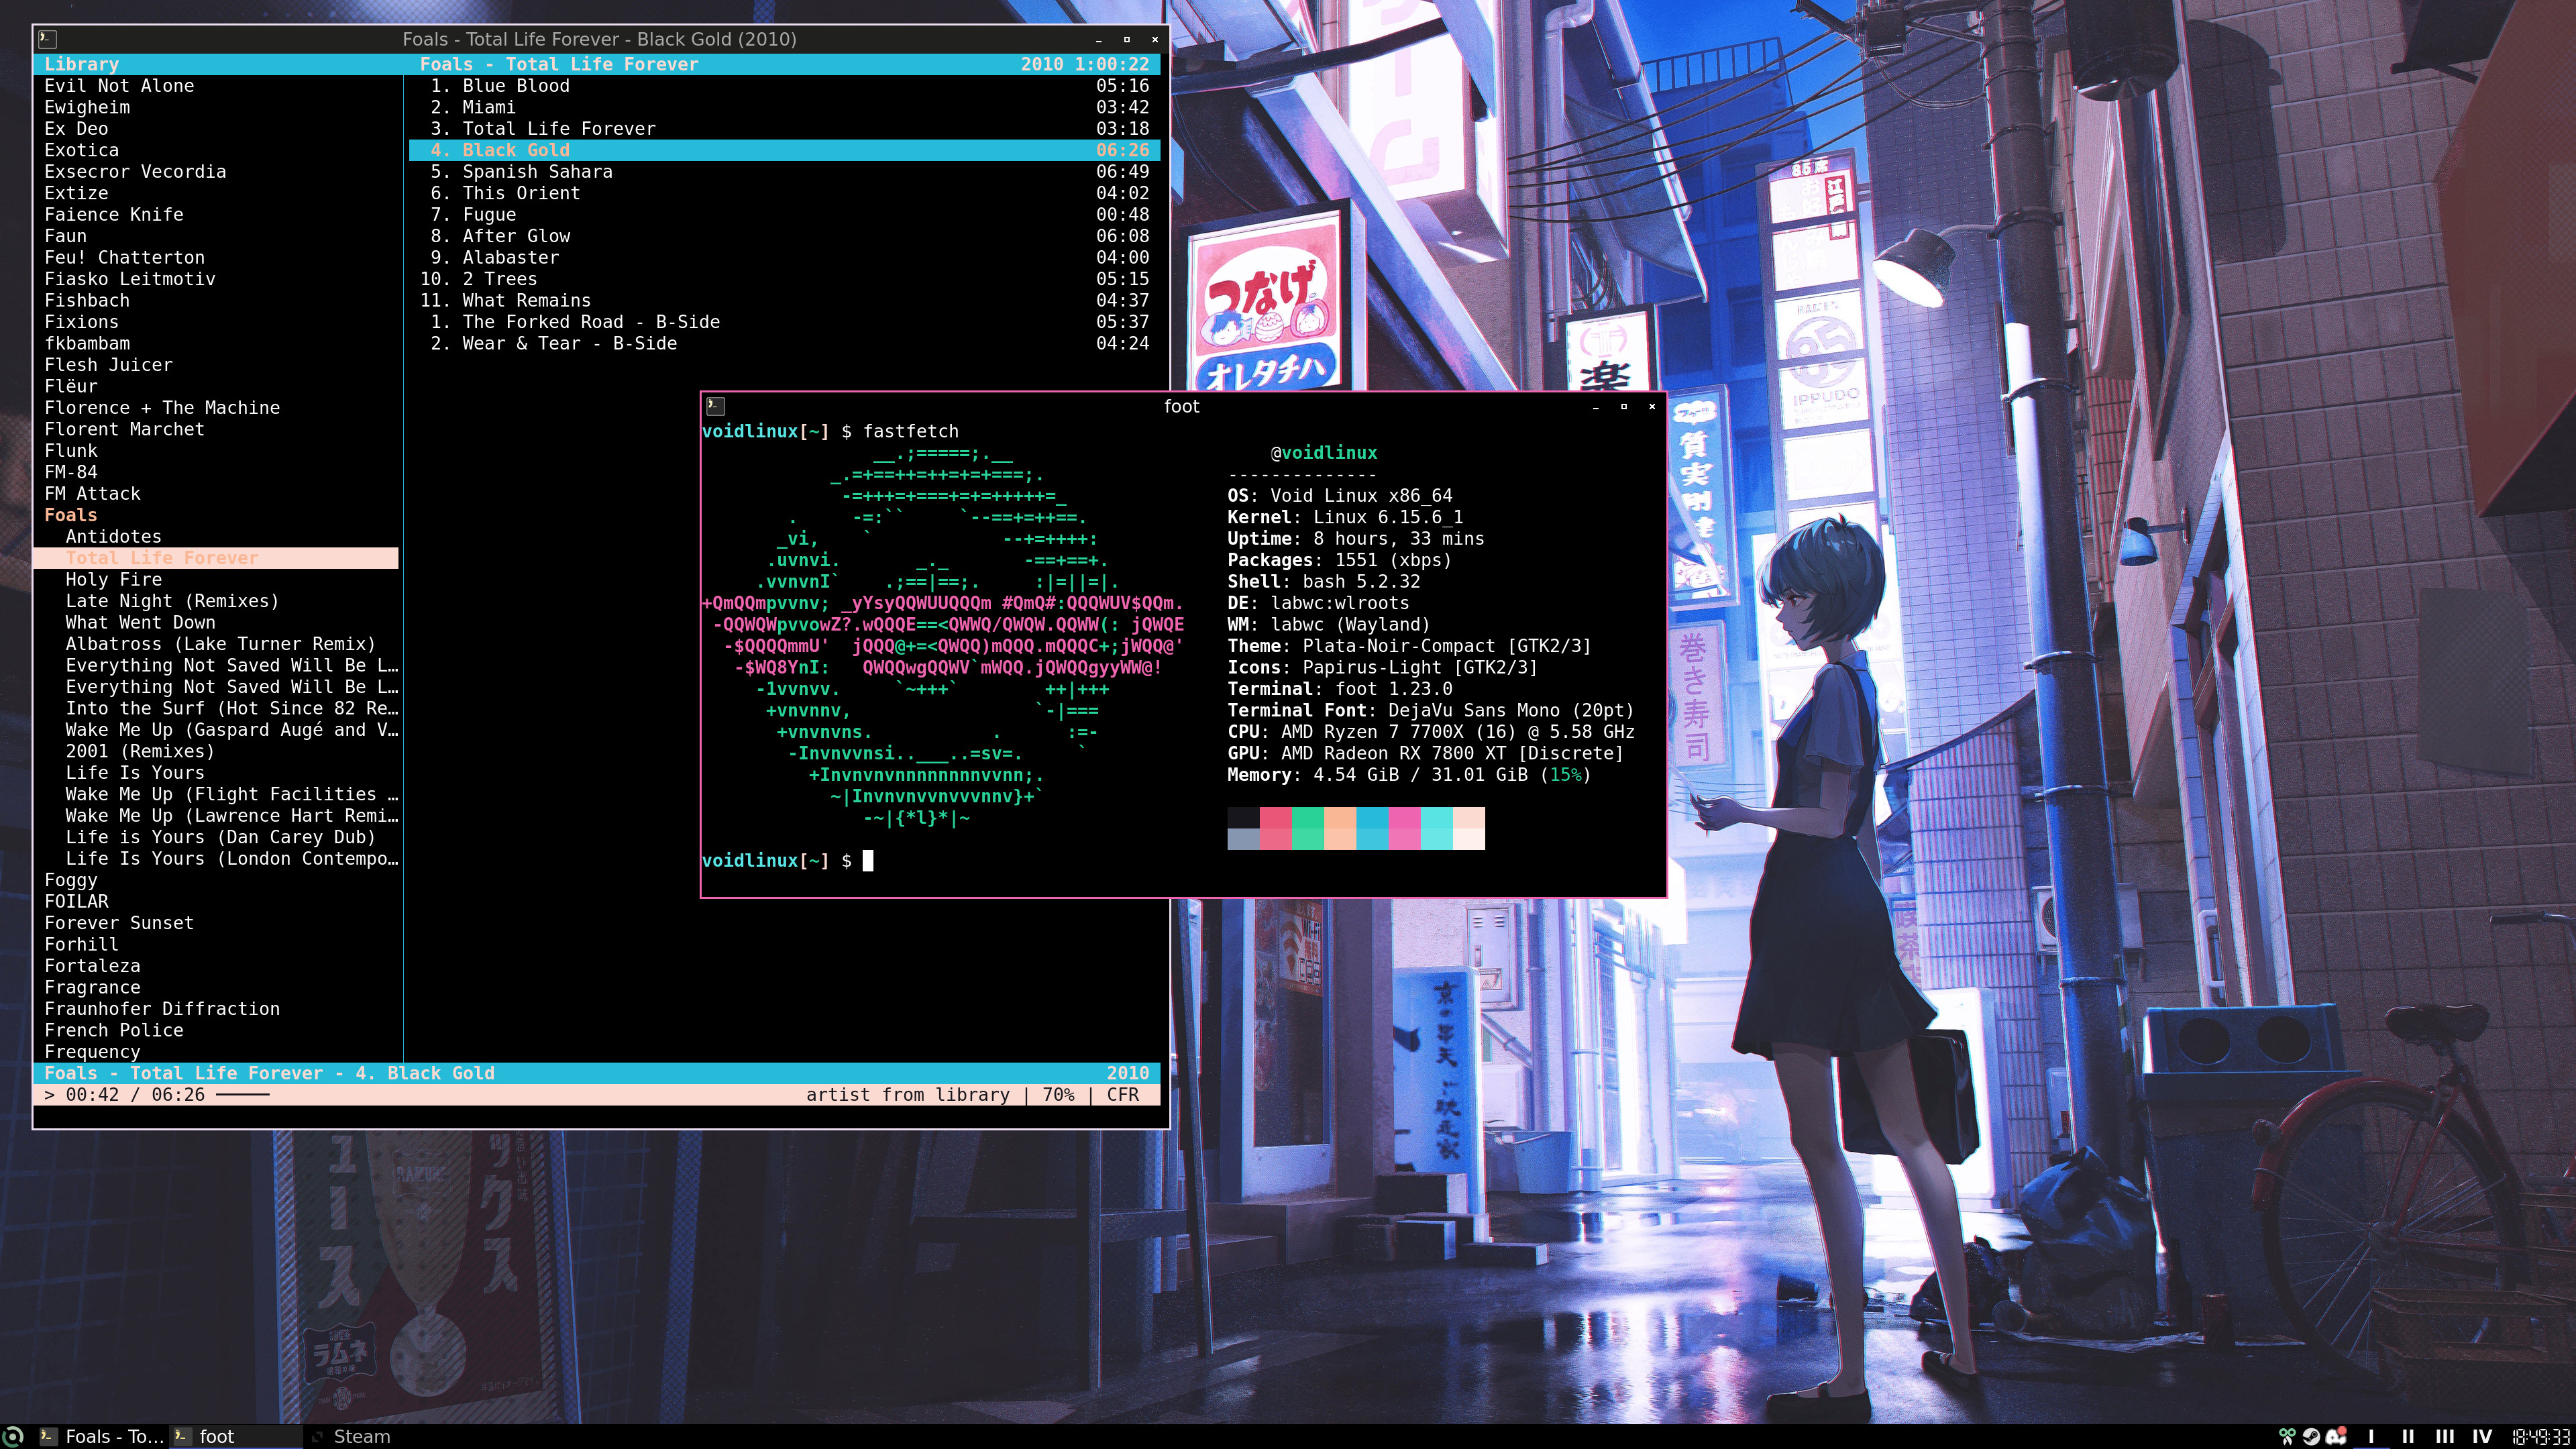Screen dimensions: 2576x1449
Task: Open the Steam tray icon
Action: point(2311,1436)
